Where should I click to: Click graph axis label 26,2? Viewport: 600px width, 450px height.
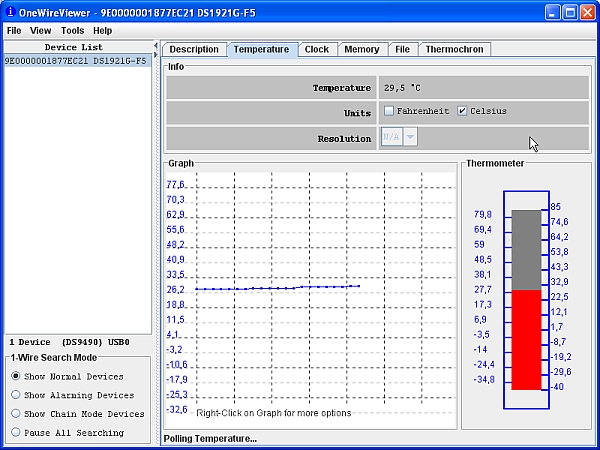tap(176, 290)
